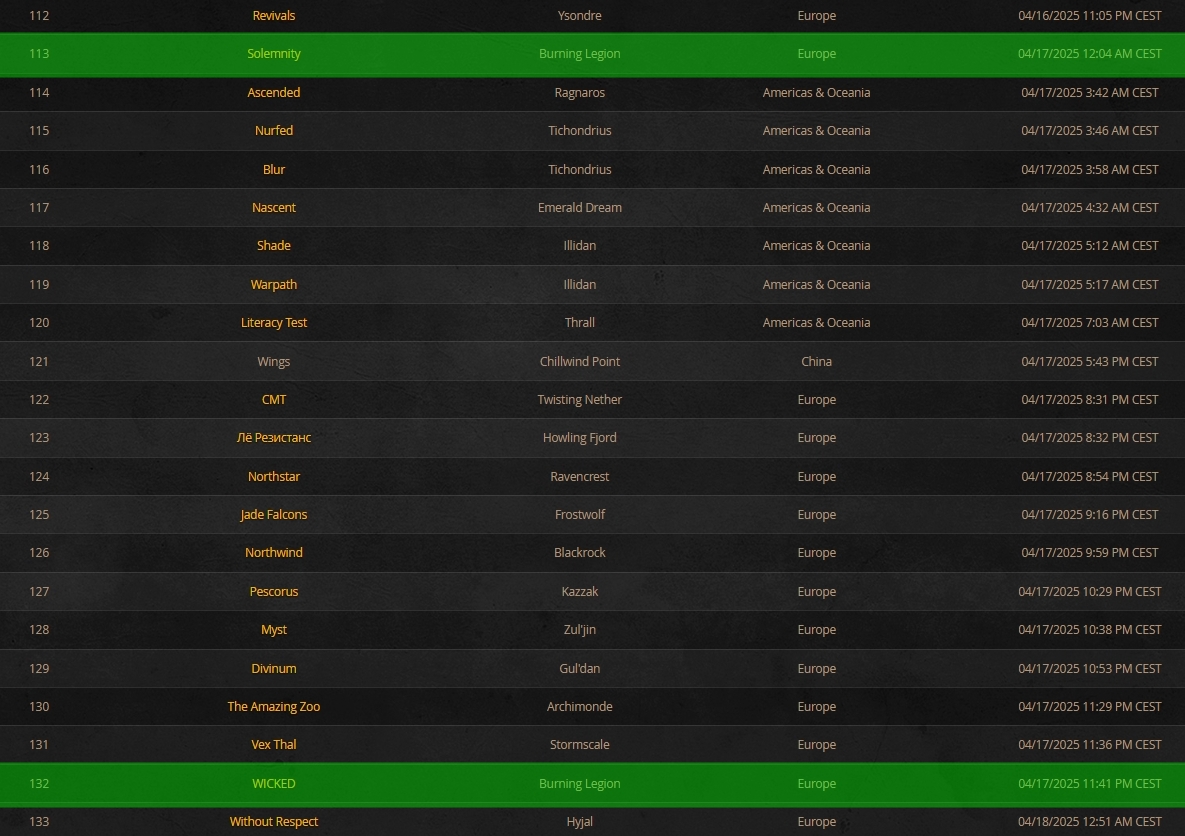Open the Warpath guild link

pos(274,285)
